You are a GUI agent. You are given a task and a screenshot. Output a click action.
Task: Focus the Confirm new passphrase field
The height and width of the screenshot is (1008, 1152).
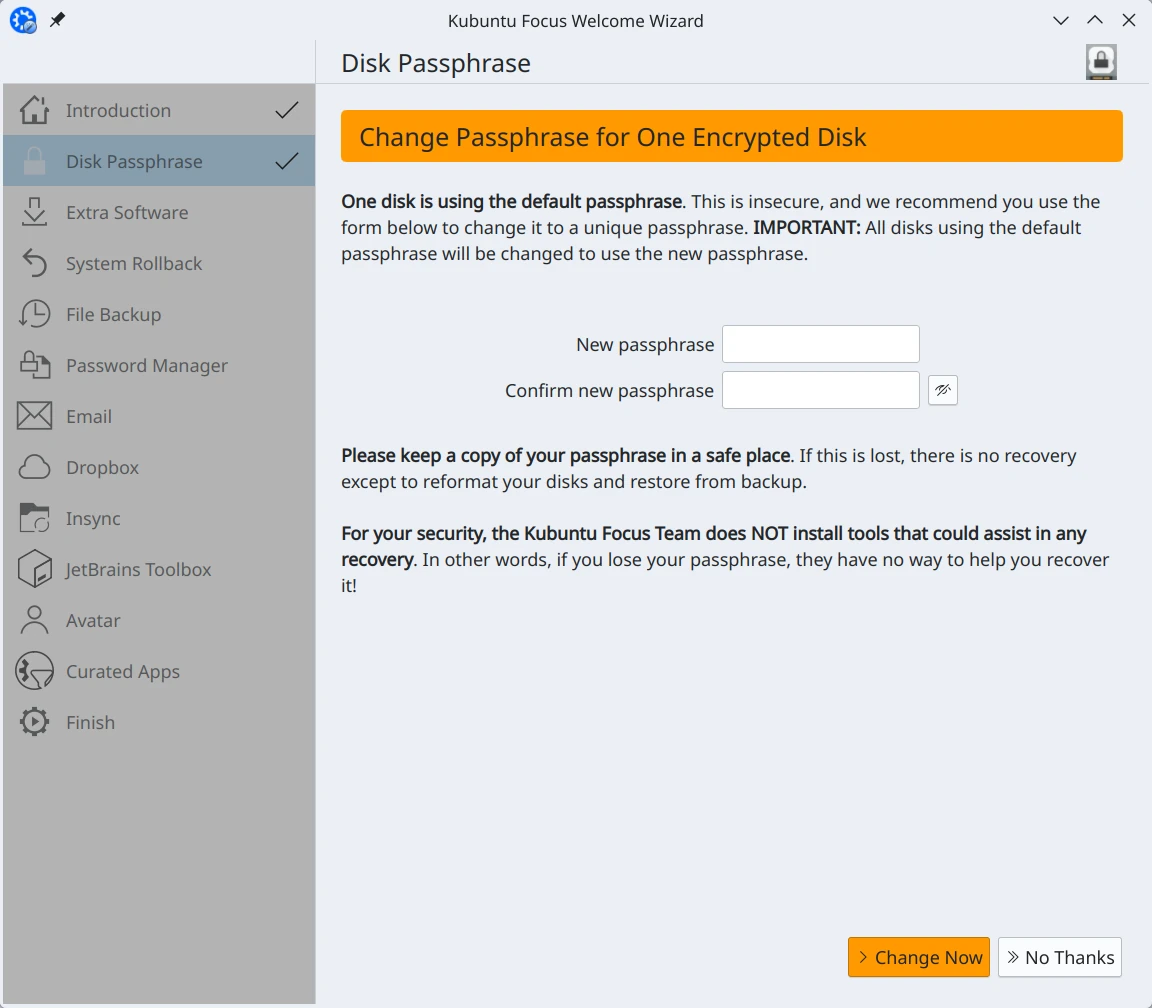pos(821,390)
